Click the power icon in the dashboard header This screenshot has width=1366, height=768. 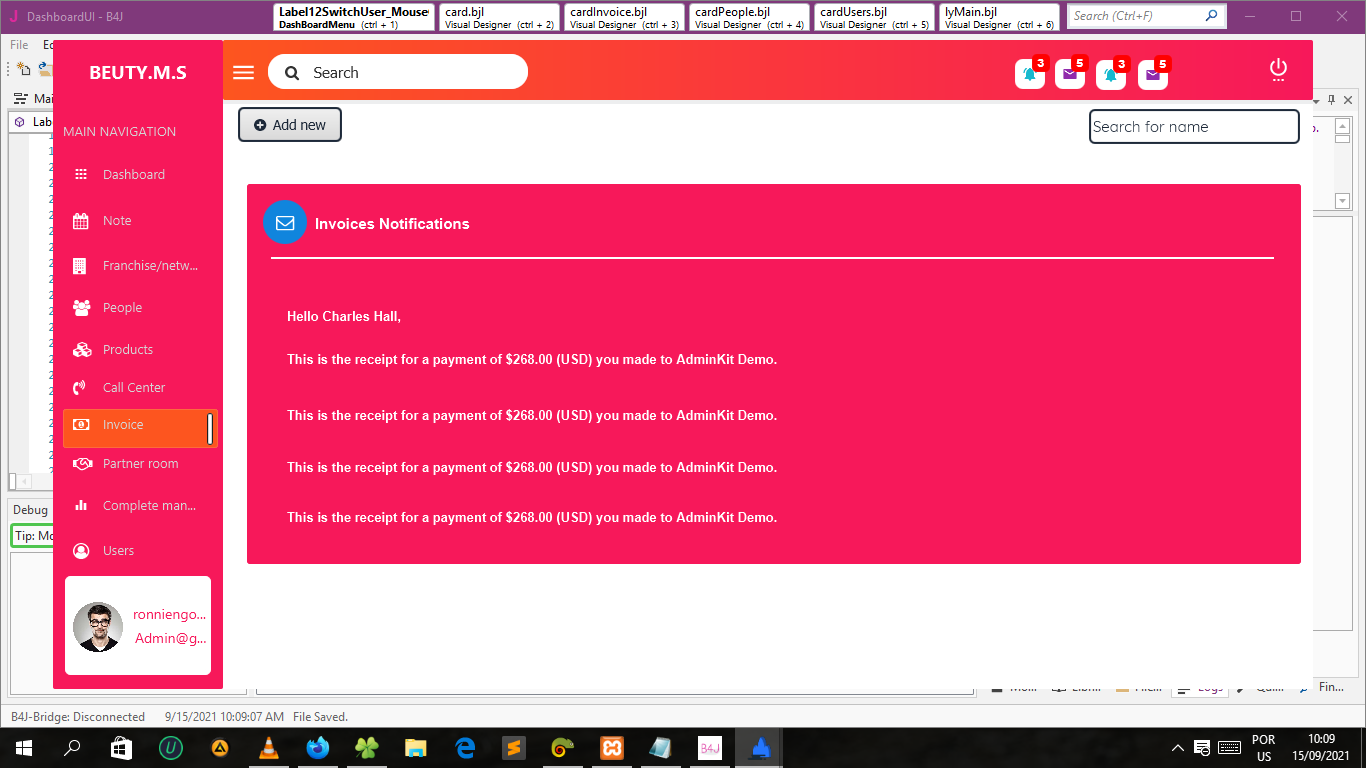[1278, 69]
